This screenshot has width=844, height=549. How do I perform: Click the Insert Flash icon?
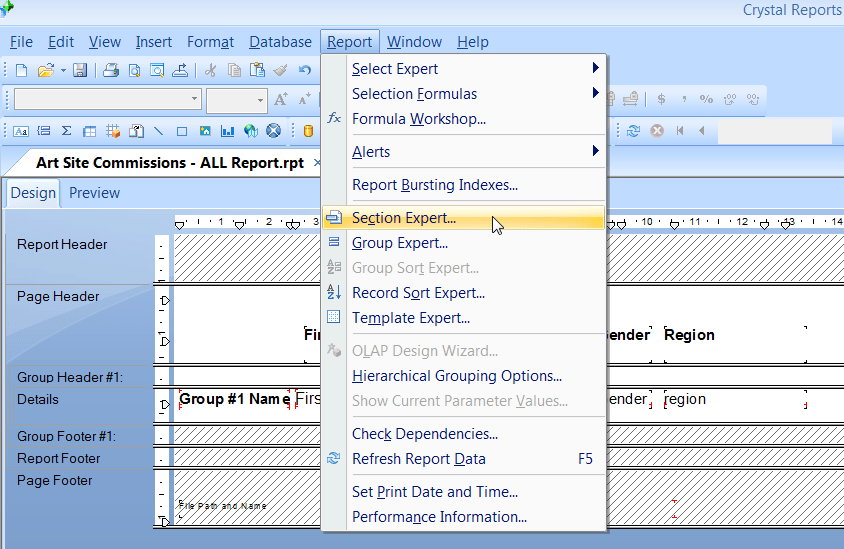click(273, 131)
